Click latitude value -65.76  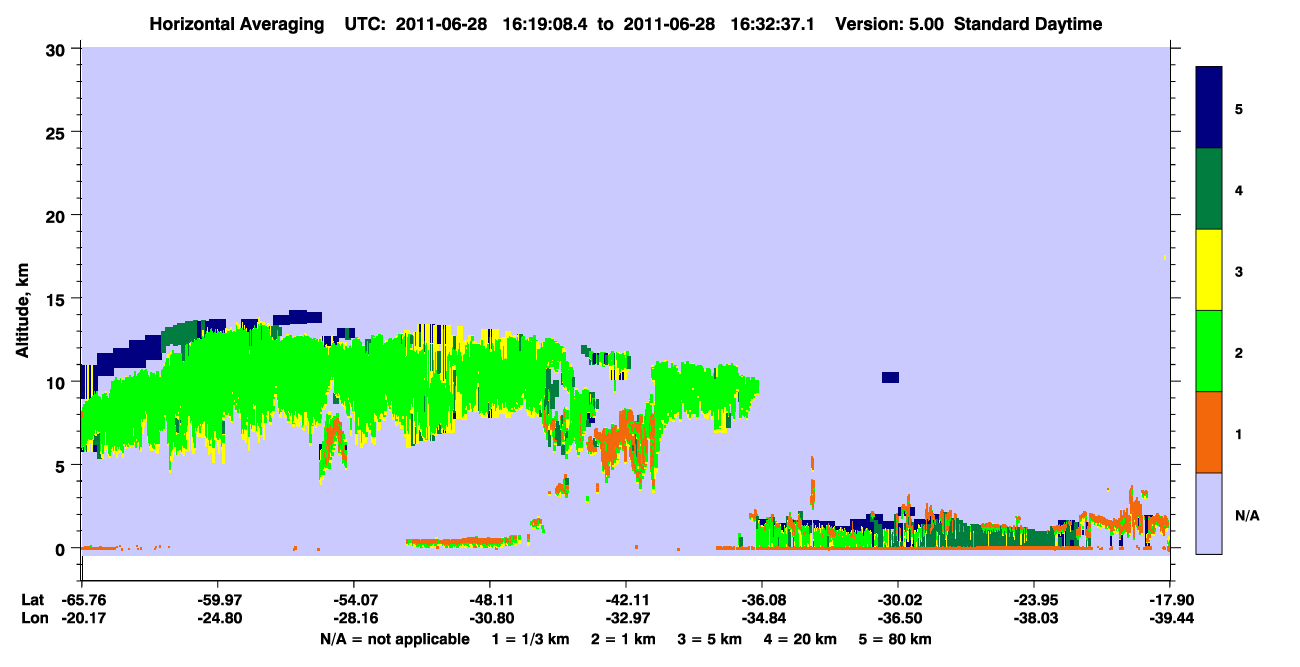(82, 600)
